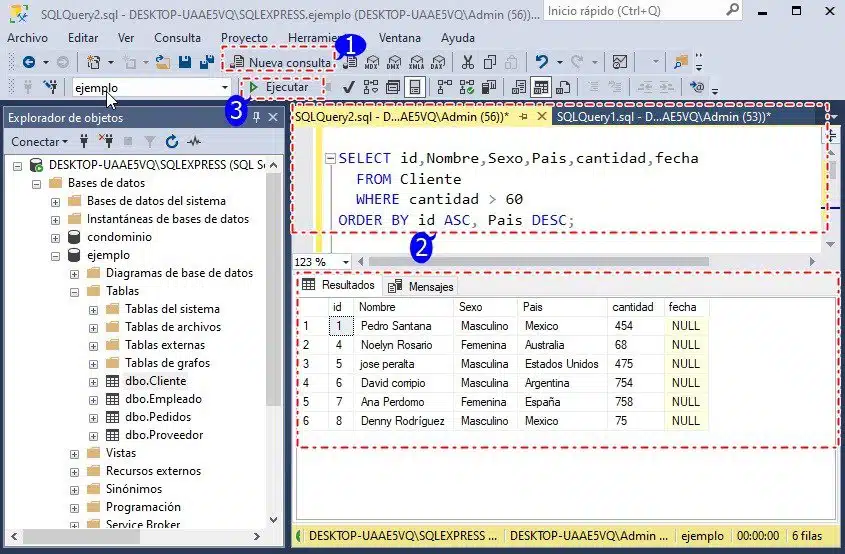This screenshot has width=845, height=554.
Task: Expand the condominio database node
Action: tap(56, 237)
